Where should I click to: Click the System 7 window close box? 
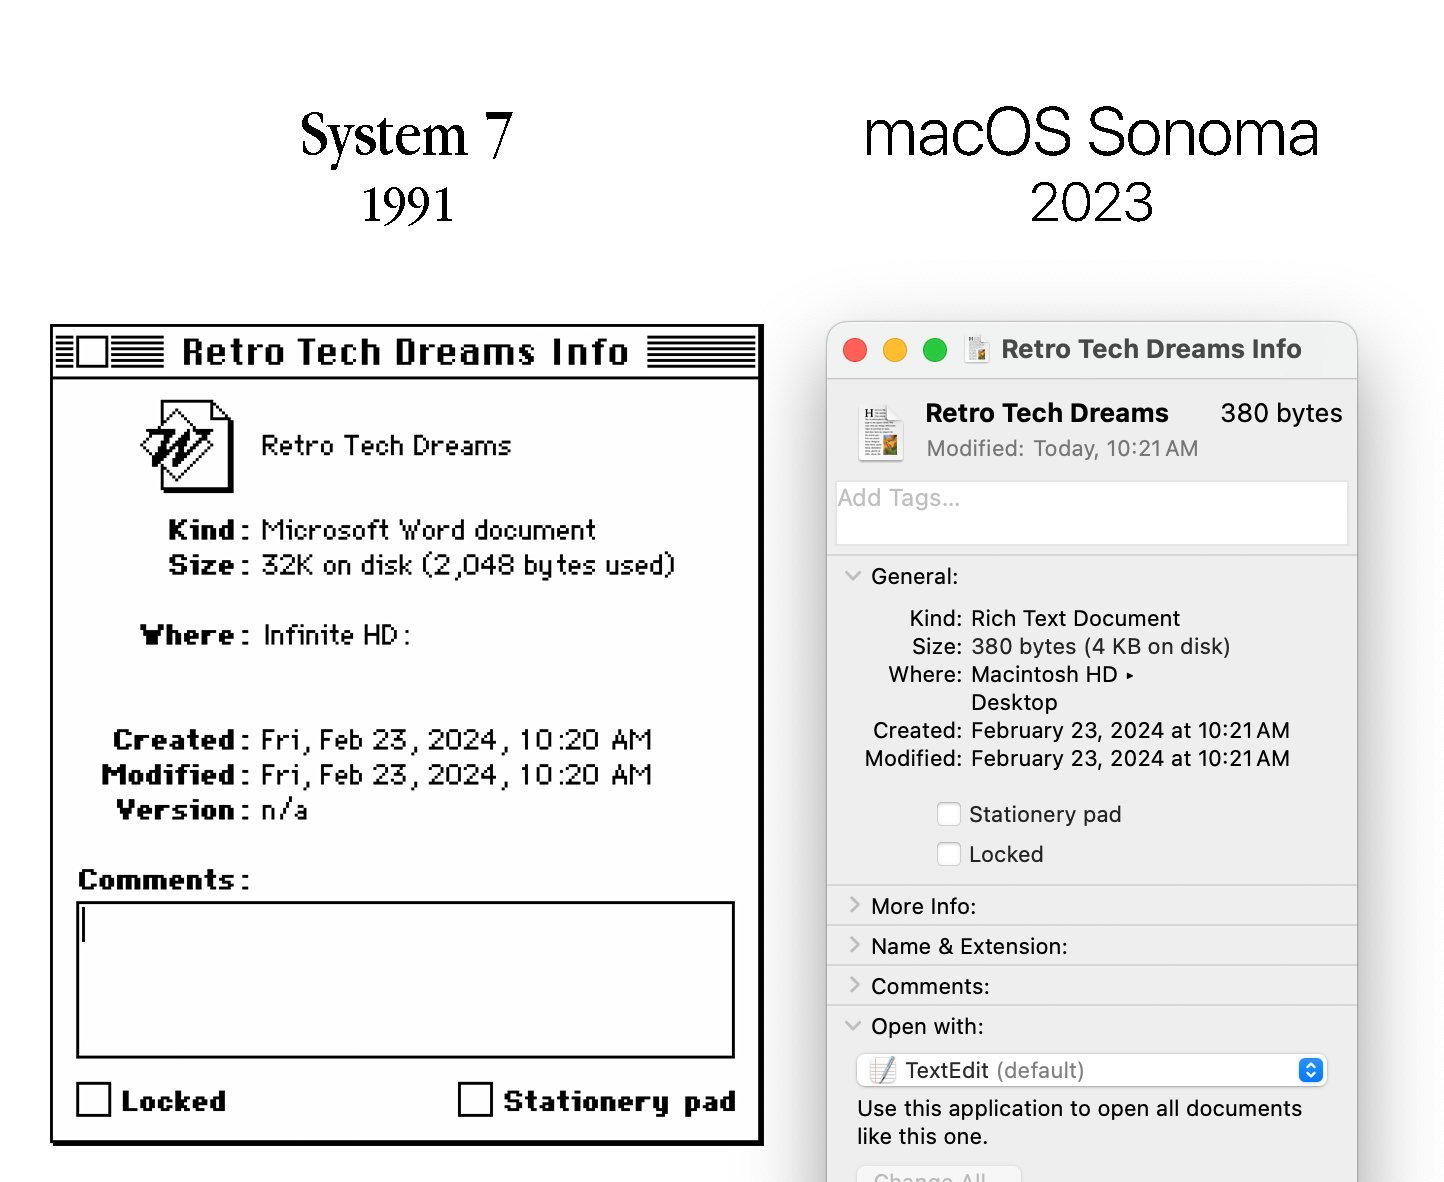click(x=92, y=352)
